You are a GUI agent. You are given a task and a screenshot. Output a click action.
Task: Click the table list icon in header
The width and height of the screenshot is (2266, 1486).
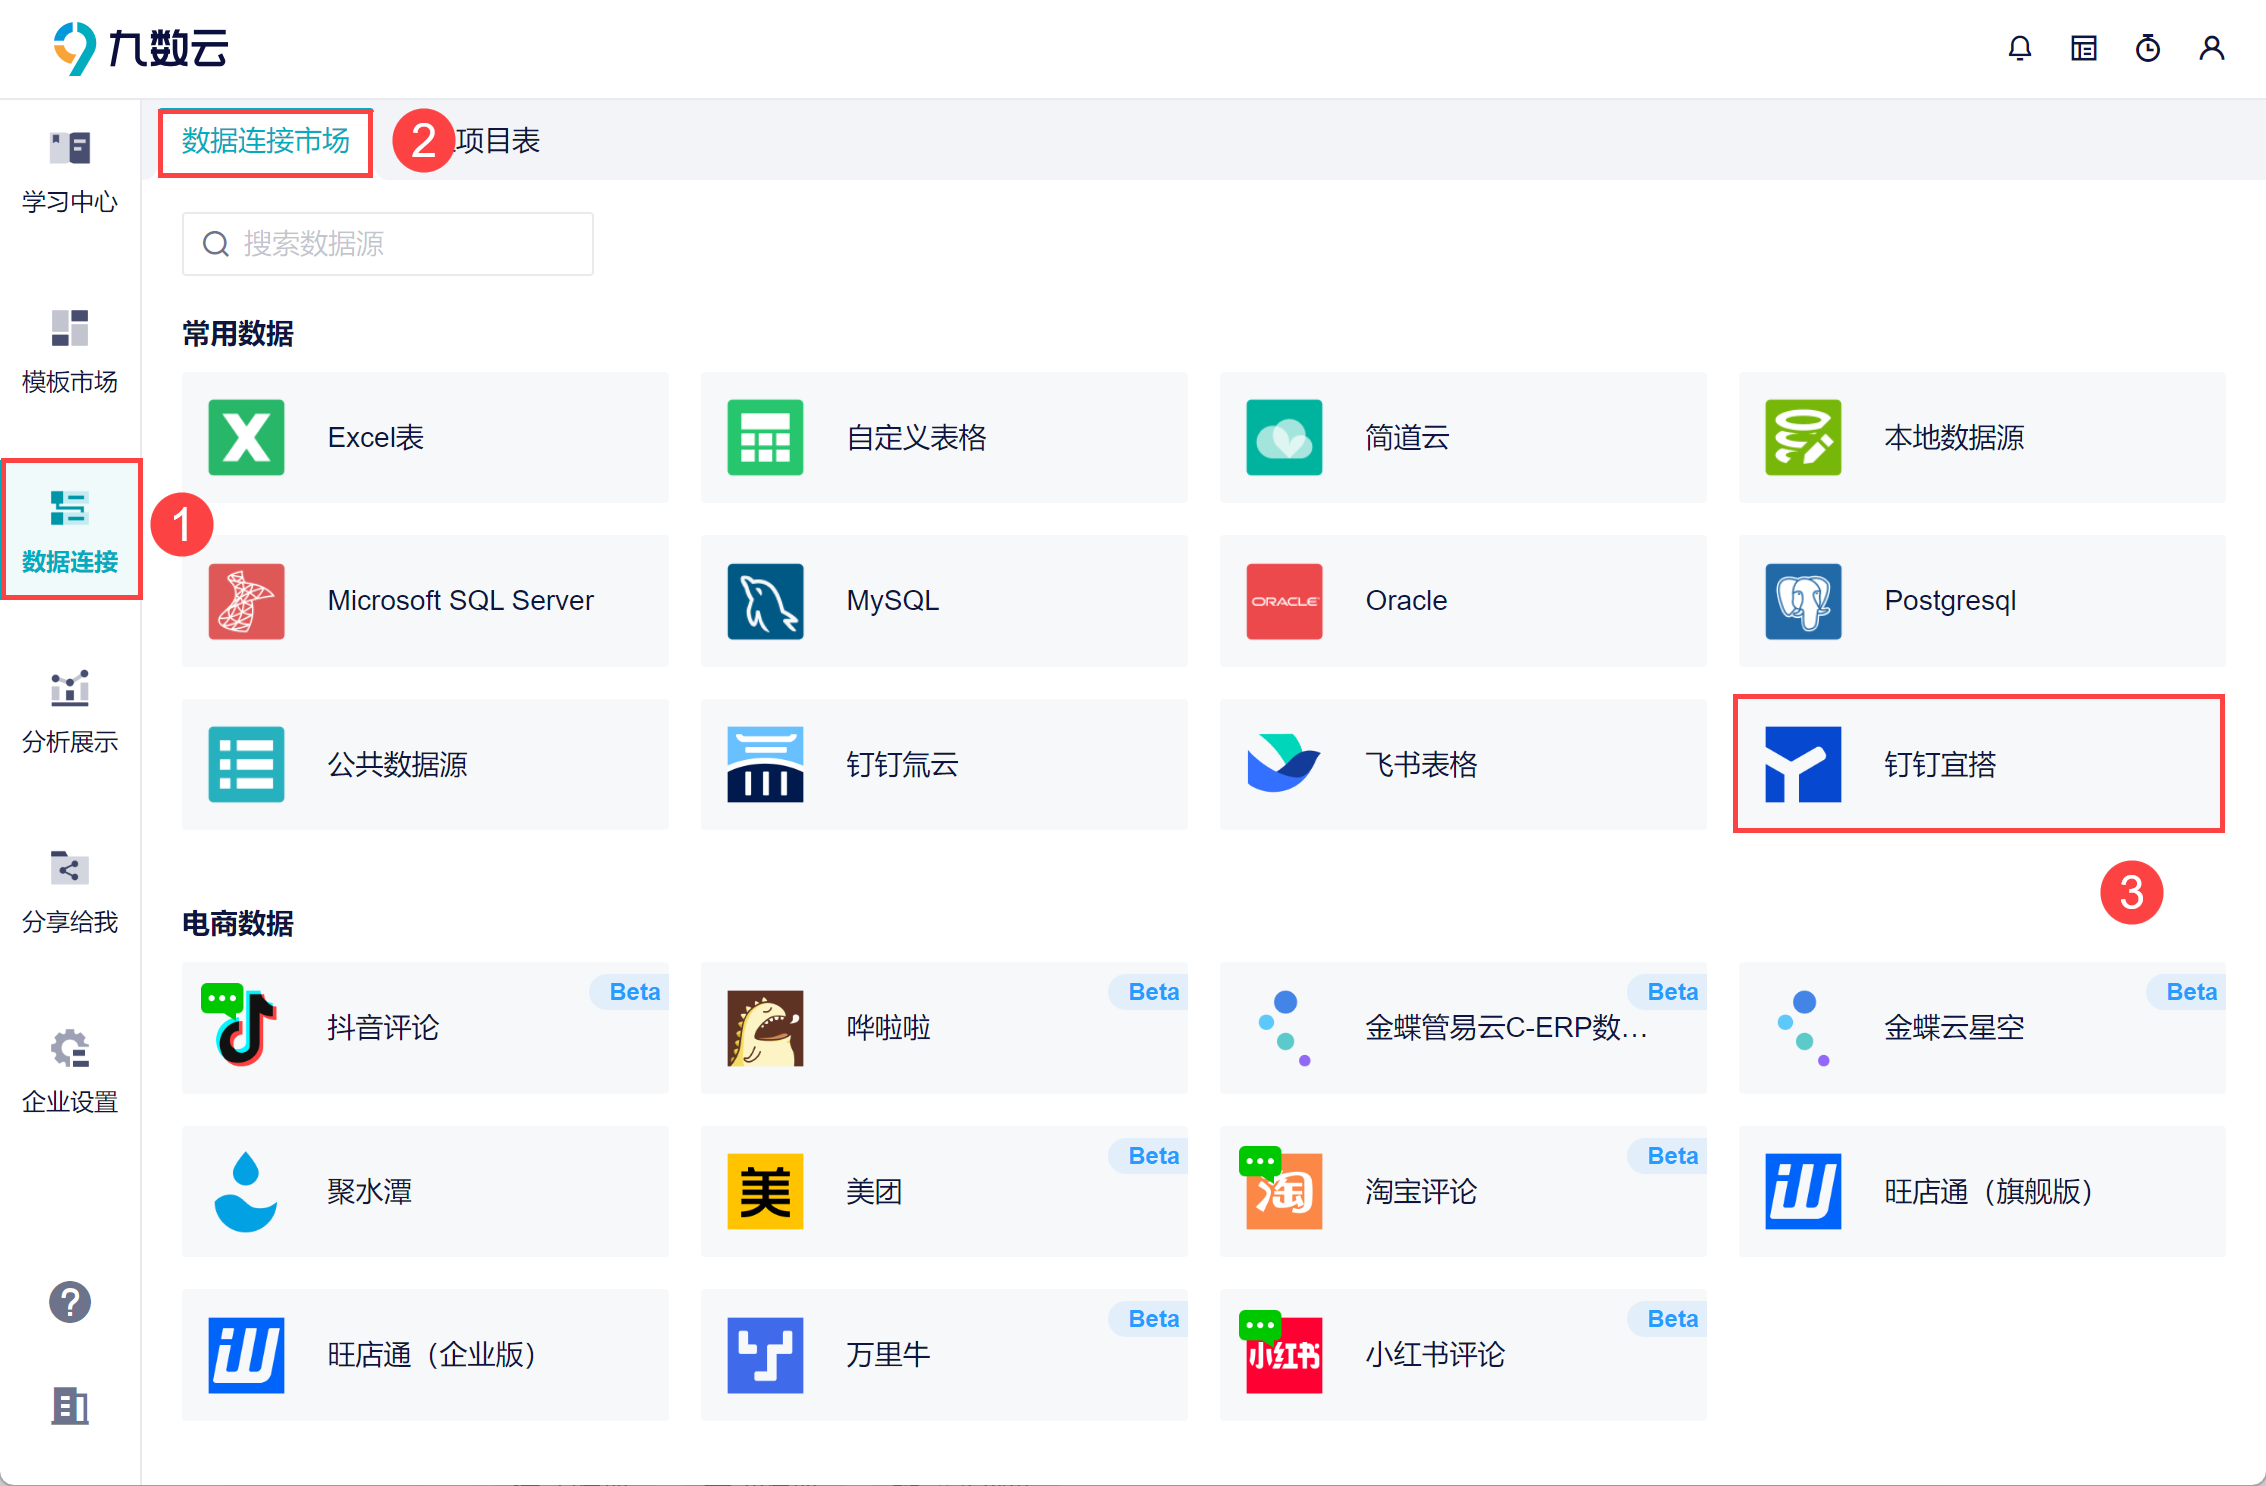tap(2084, 48)
